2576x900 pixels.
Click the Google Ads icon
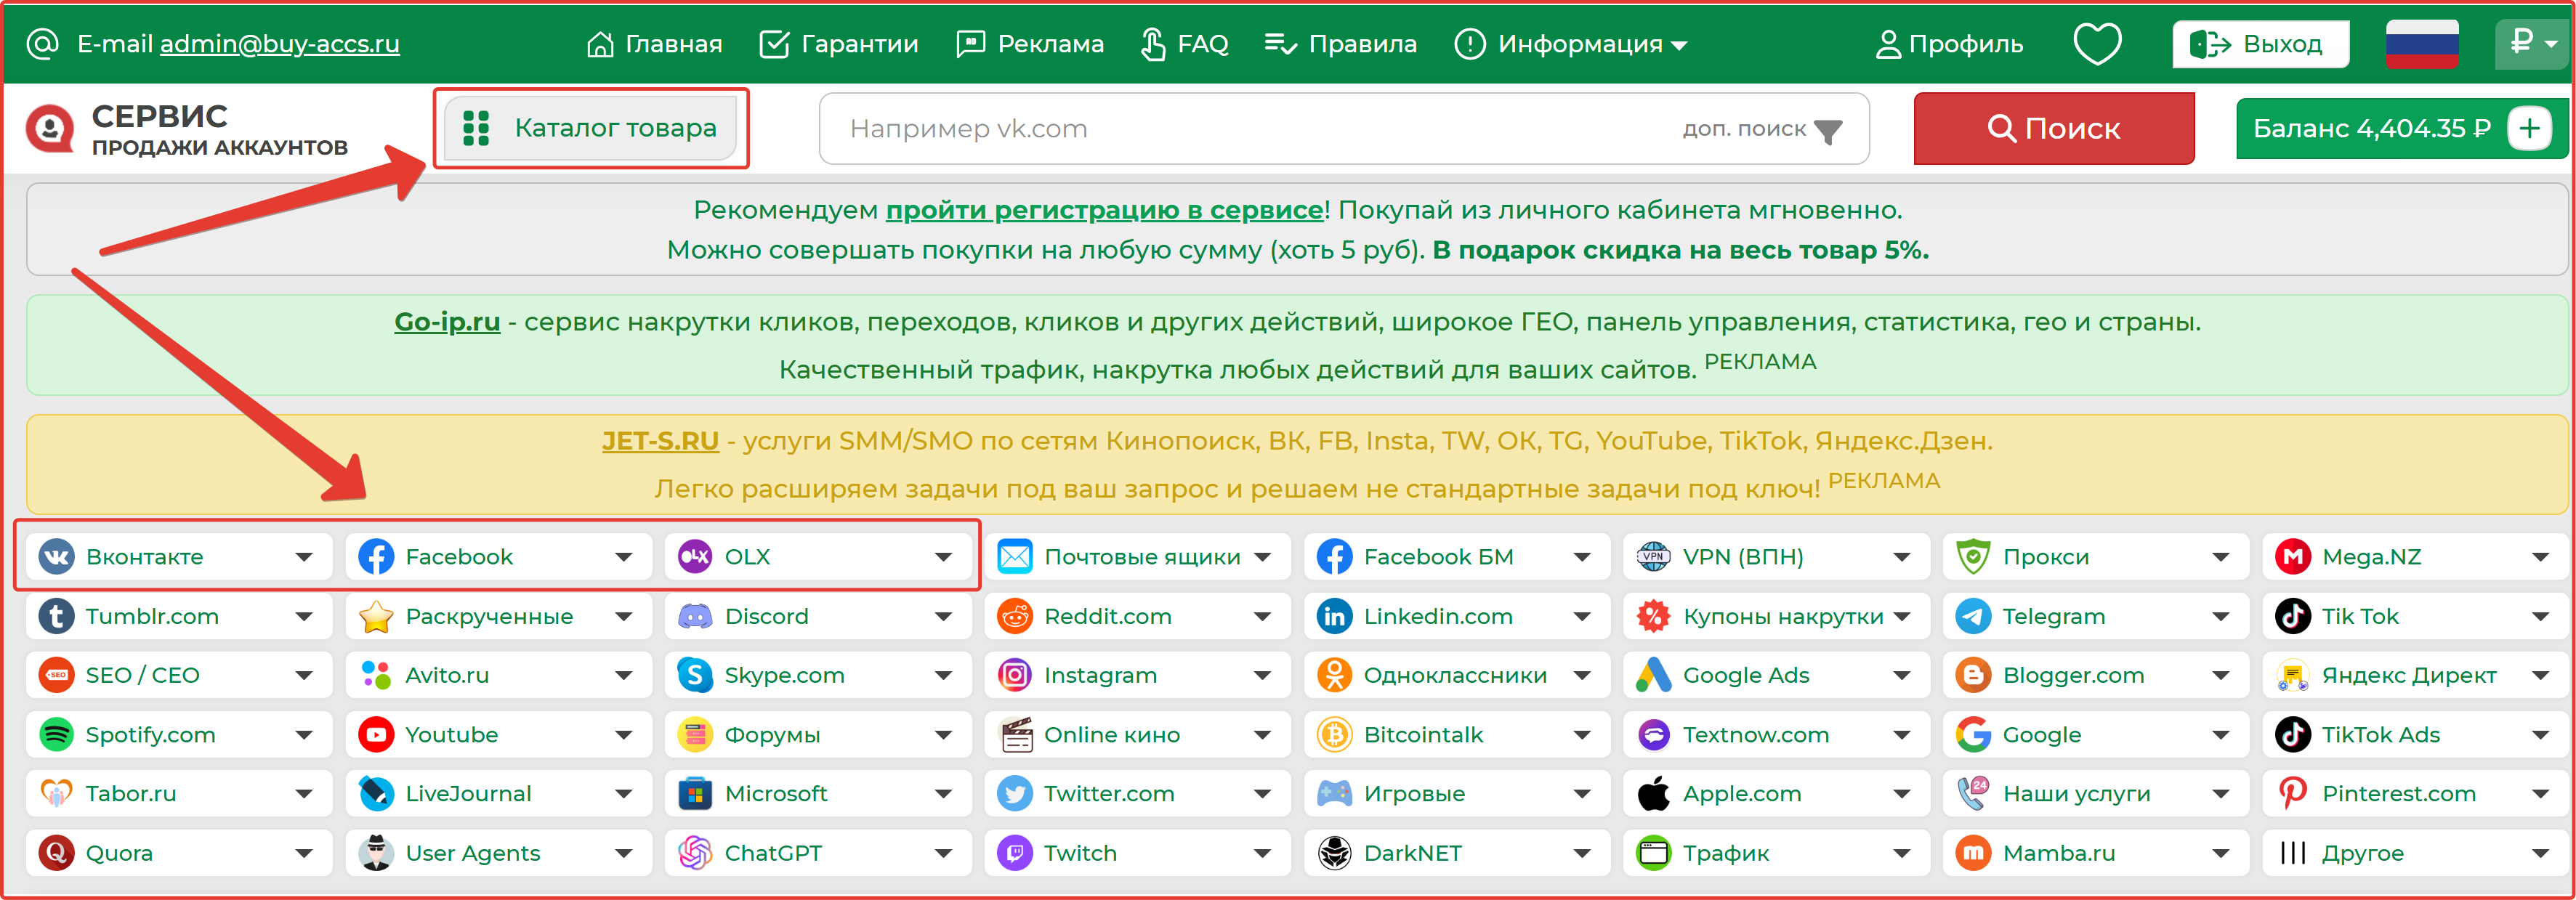click(x=1653, y=675)
